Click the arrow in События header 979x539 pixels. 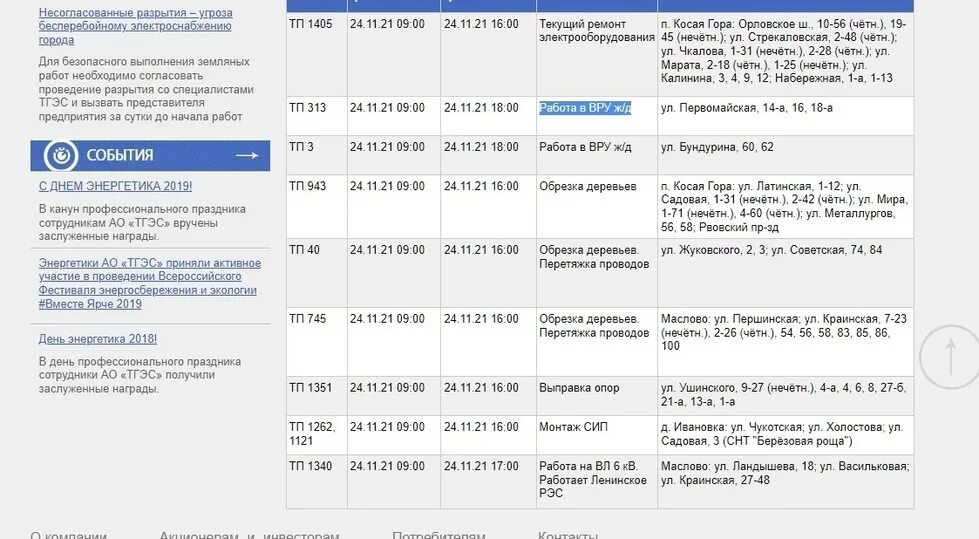[x=247, y=155]
